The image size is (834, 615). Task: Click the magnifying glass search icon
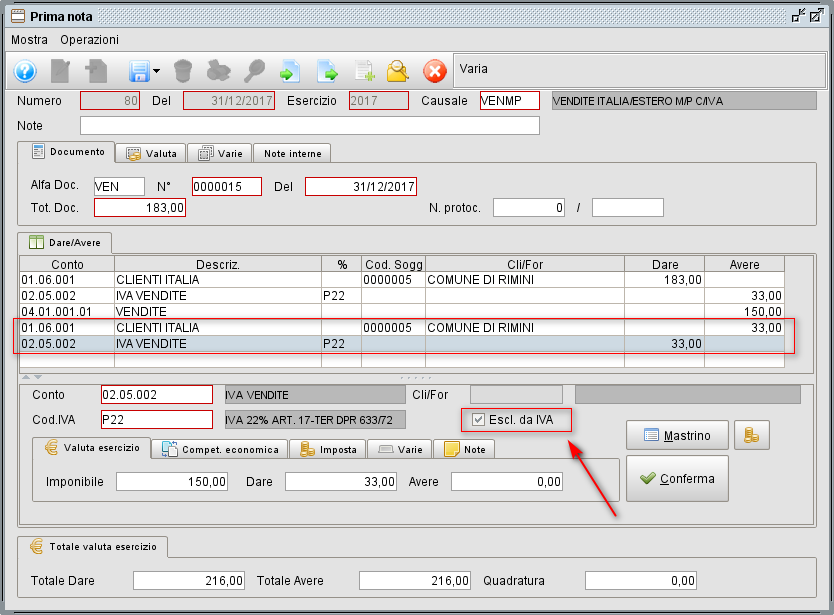[x=255, y=71]
